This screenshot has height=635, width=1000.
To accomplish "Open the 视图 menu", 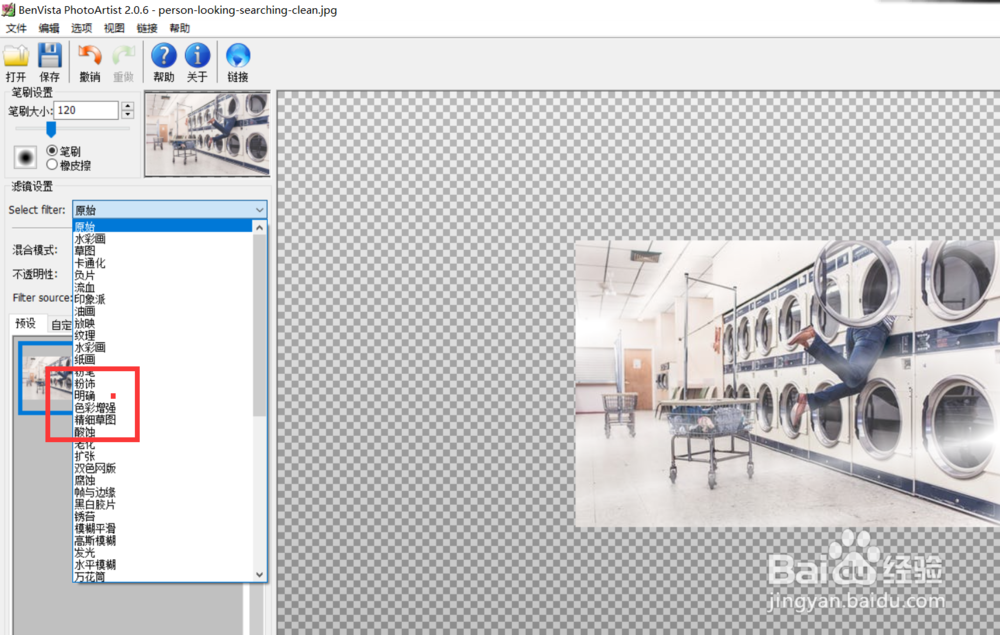I will point(114,28).
